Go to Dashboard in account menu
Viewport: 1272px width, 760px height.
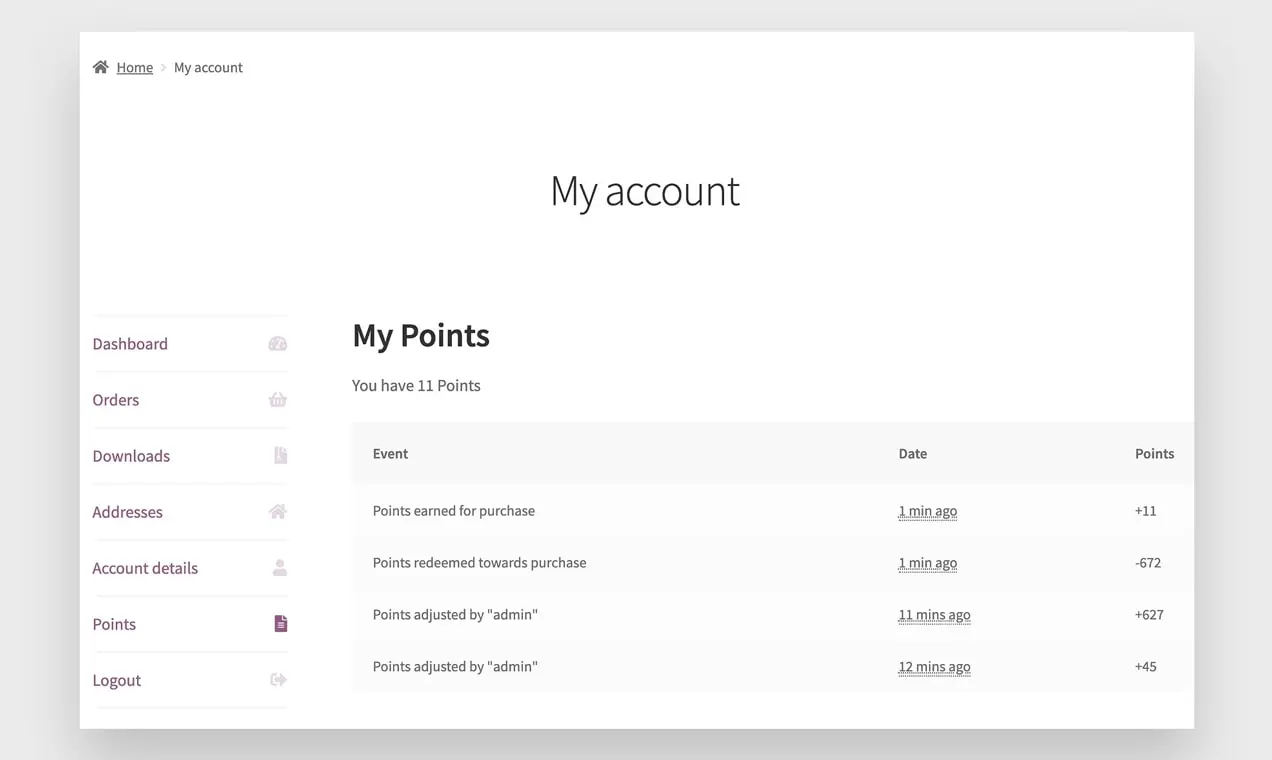[130, 344]
